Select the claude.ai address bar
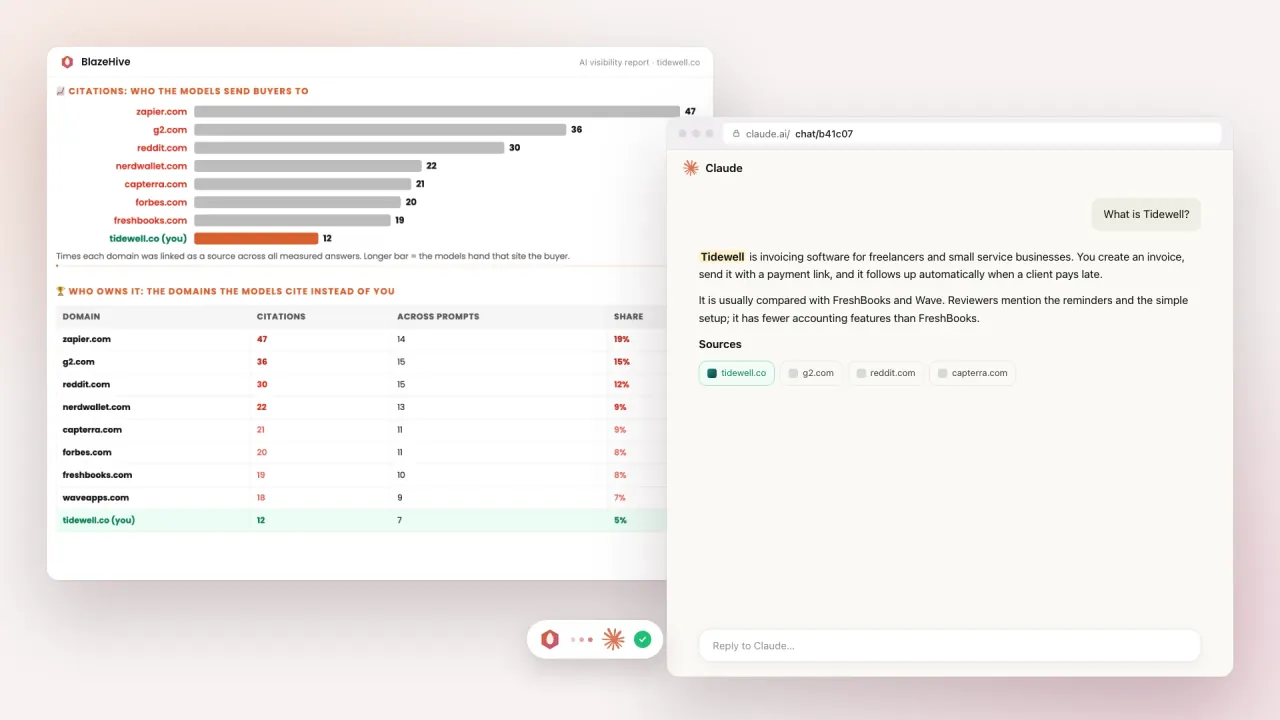The image size is (1280, 720). coord(972,134)
